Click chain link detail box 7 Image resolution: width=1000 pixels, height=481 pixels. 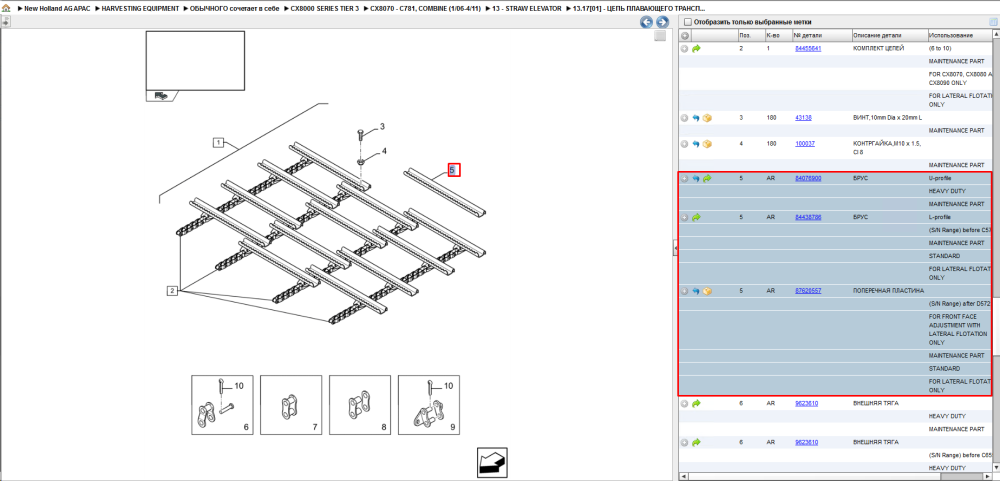click(x=291, y=405)
